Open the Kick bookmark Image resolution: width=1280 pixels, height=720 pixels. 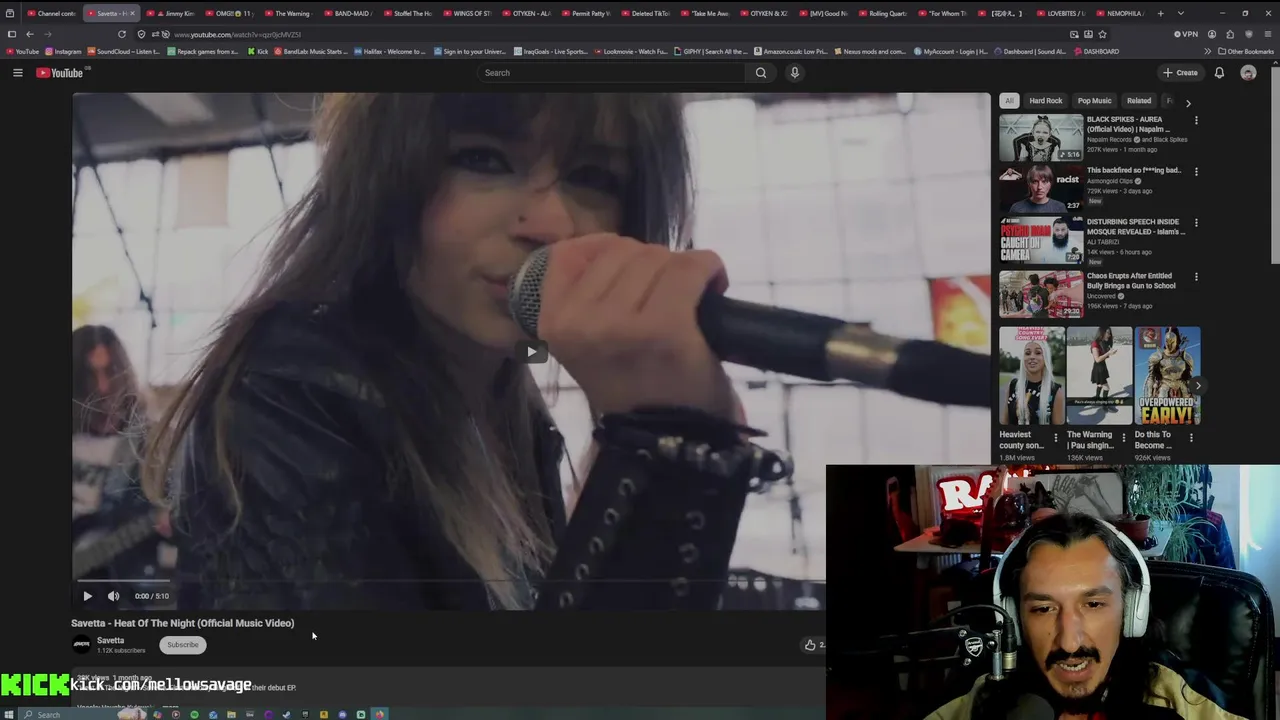pyautogui.click(x=258, y=51)
